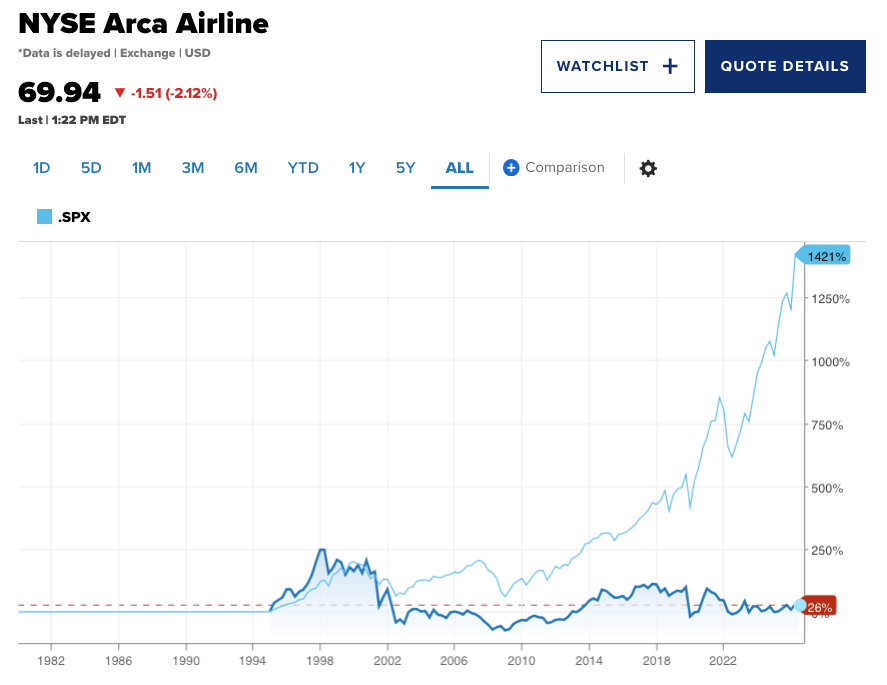Click the red down-arrow change indicator
887x685 pixels.
pos(119,93)
